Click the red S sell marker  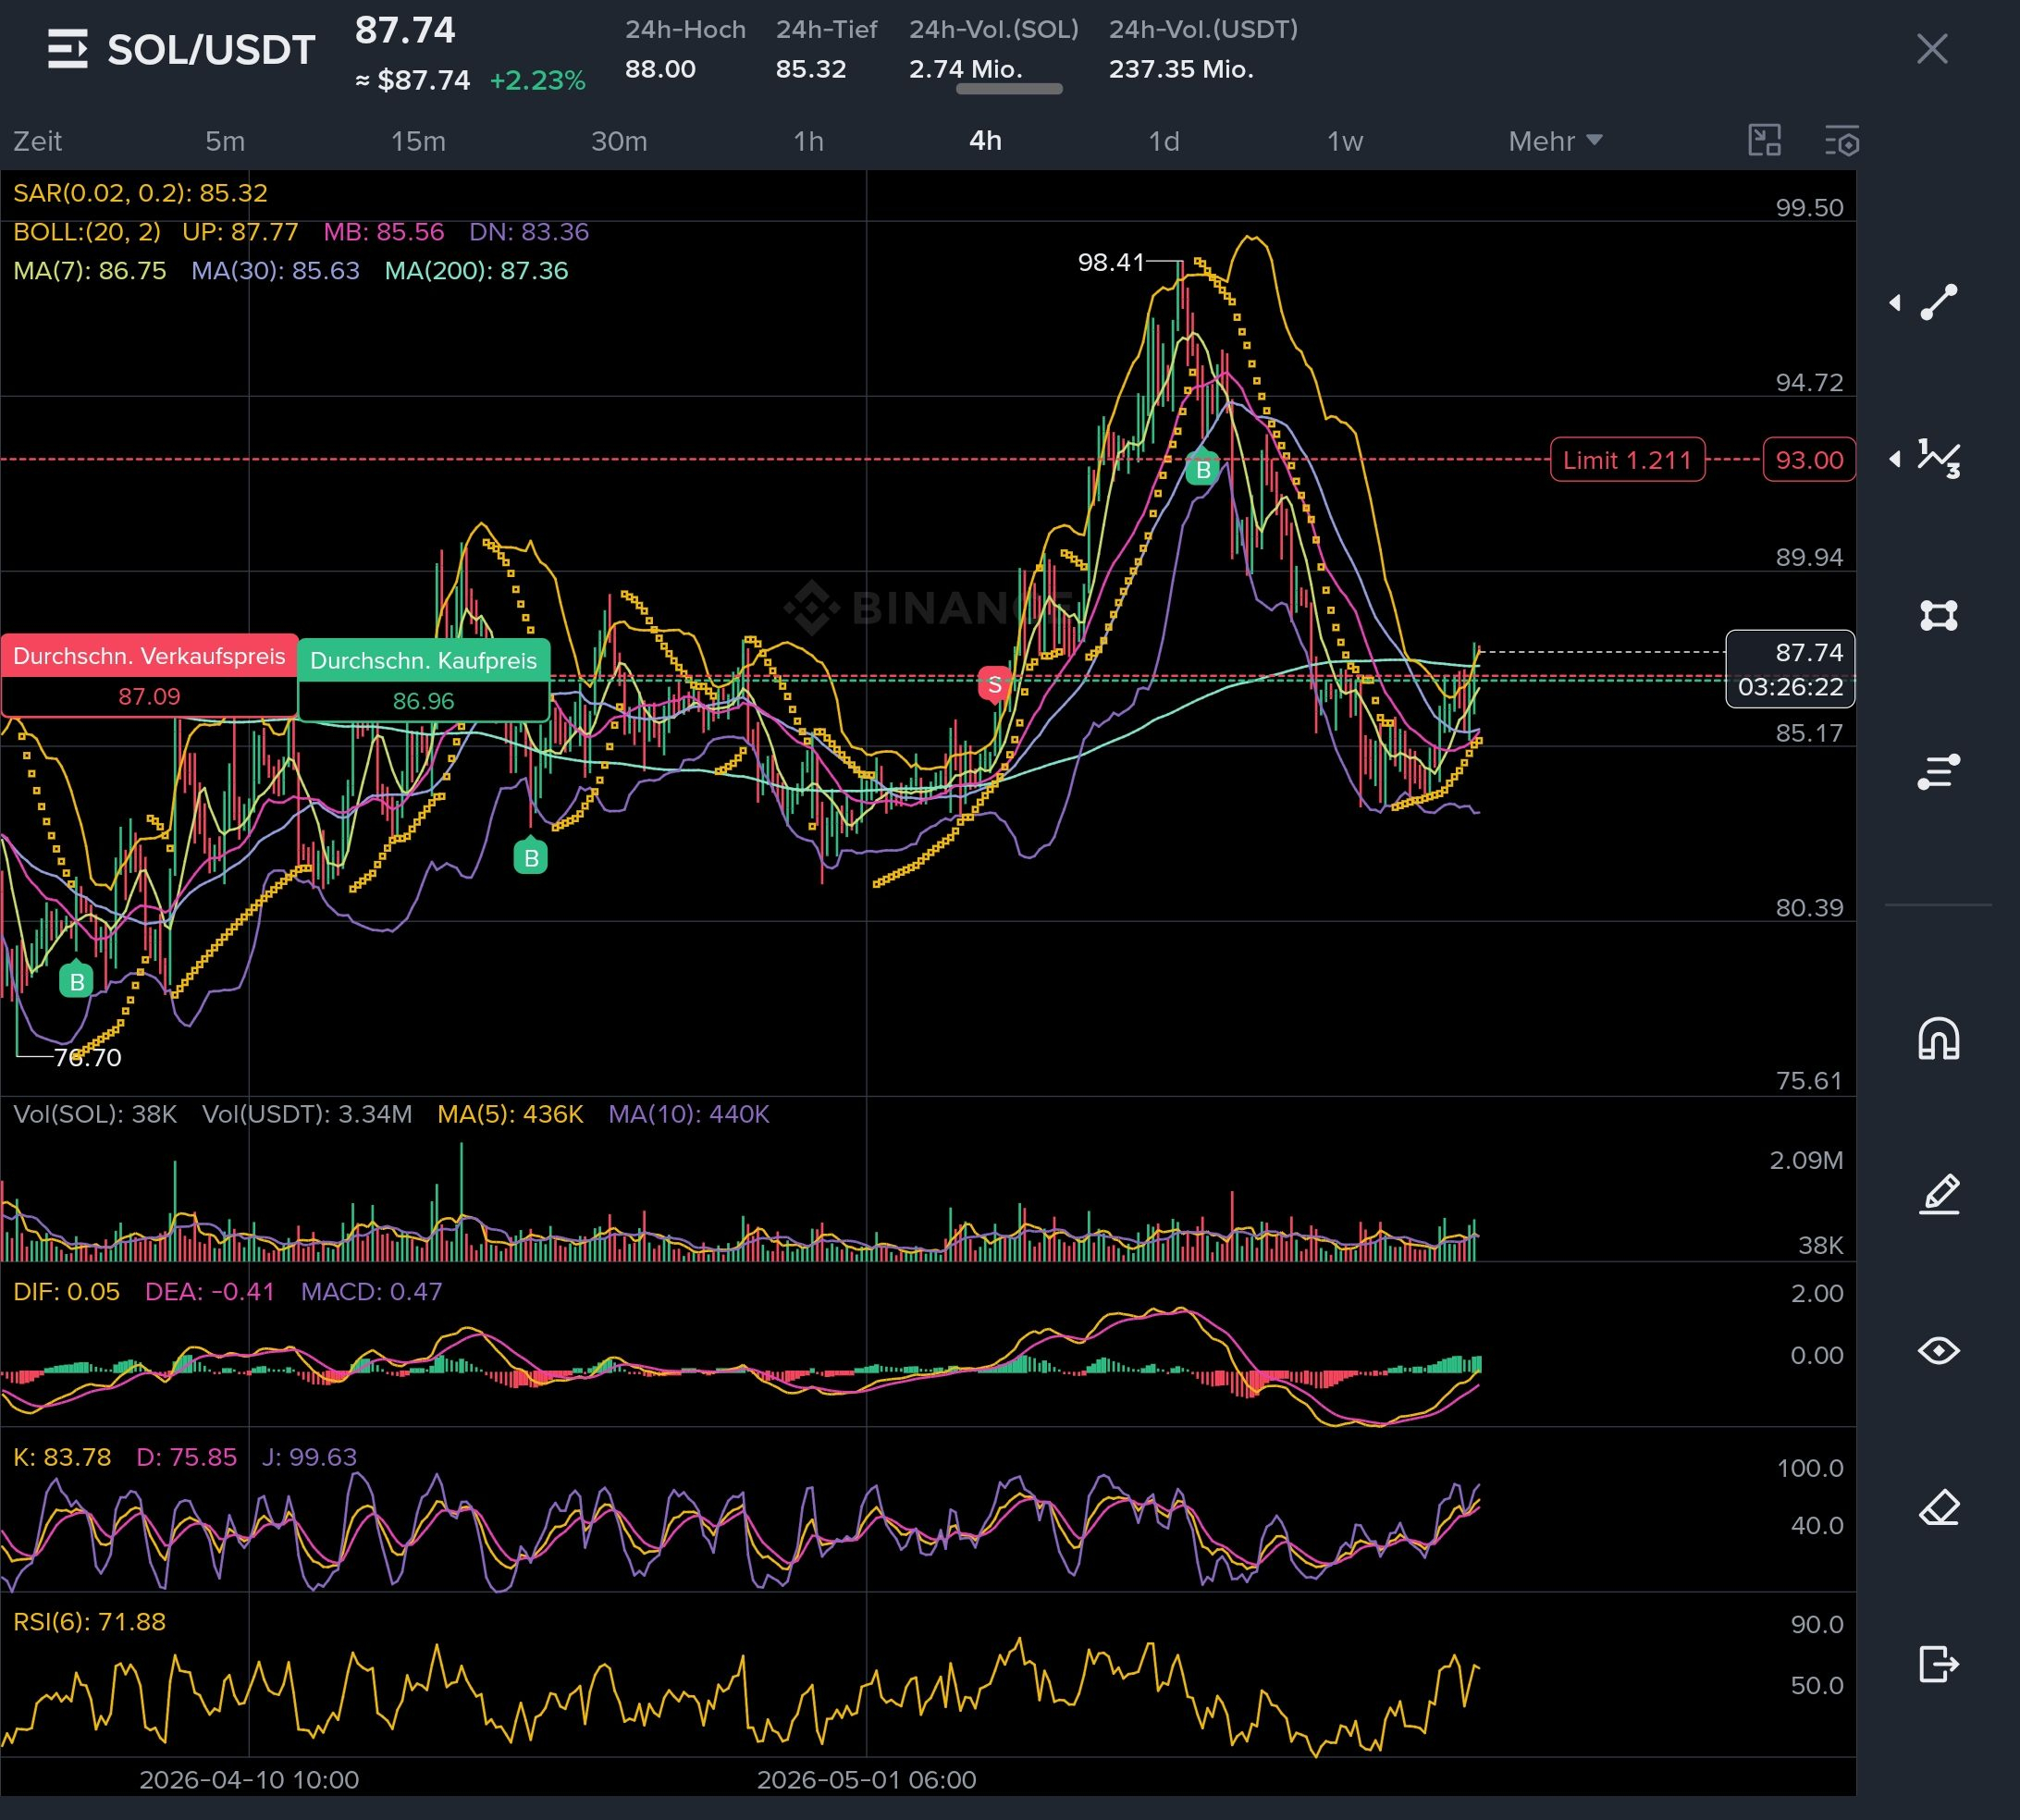click(994, 685)
